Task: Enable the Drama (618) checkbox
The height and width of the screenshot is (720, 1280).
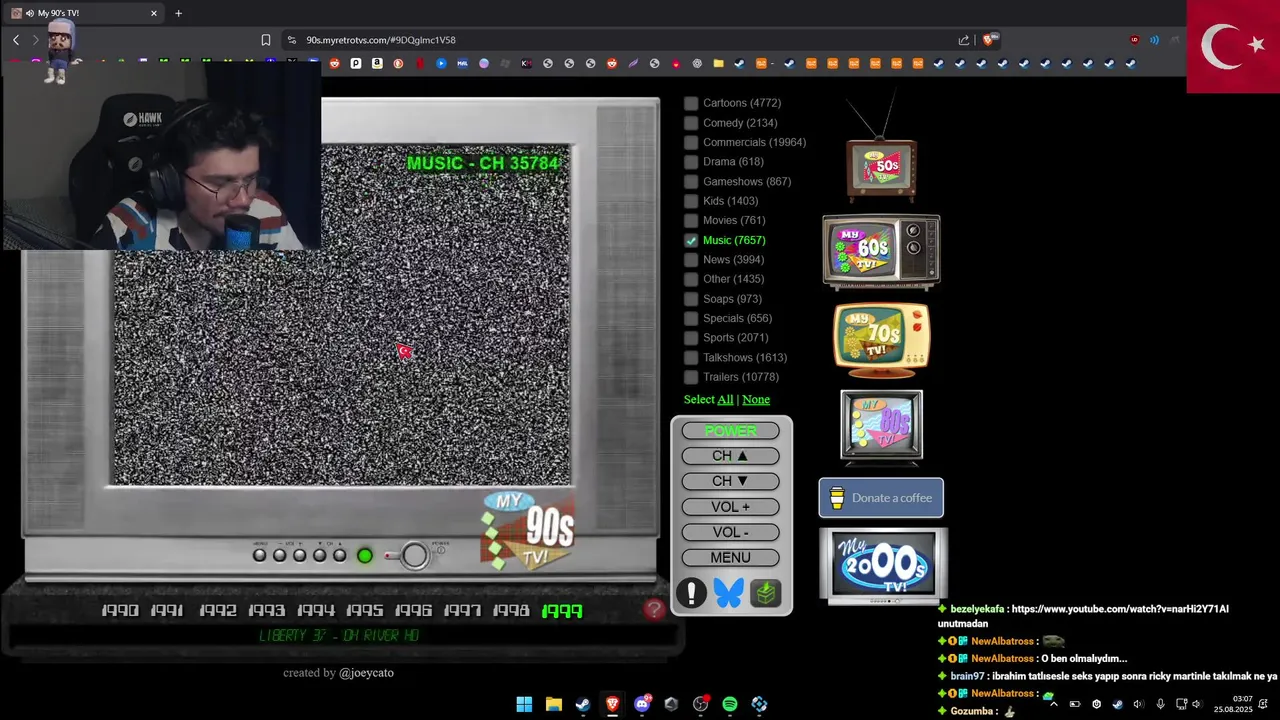Action: 691,162
